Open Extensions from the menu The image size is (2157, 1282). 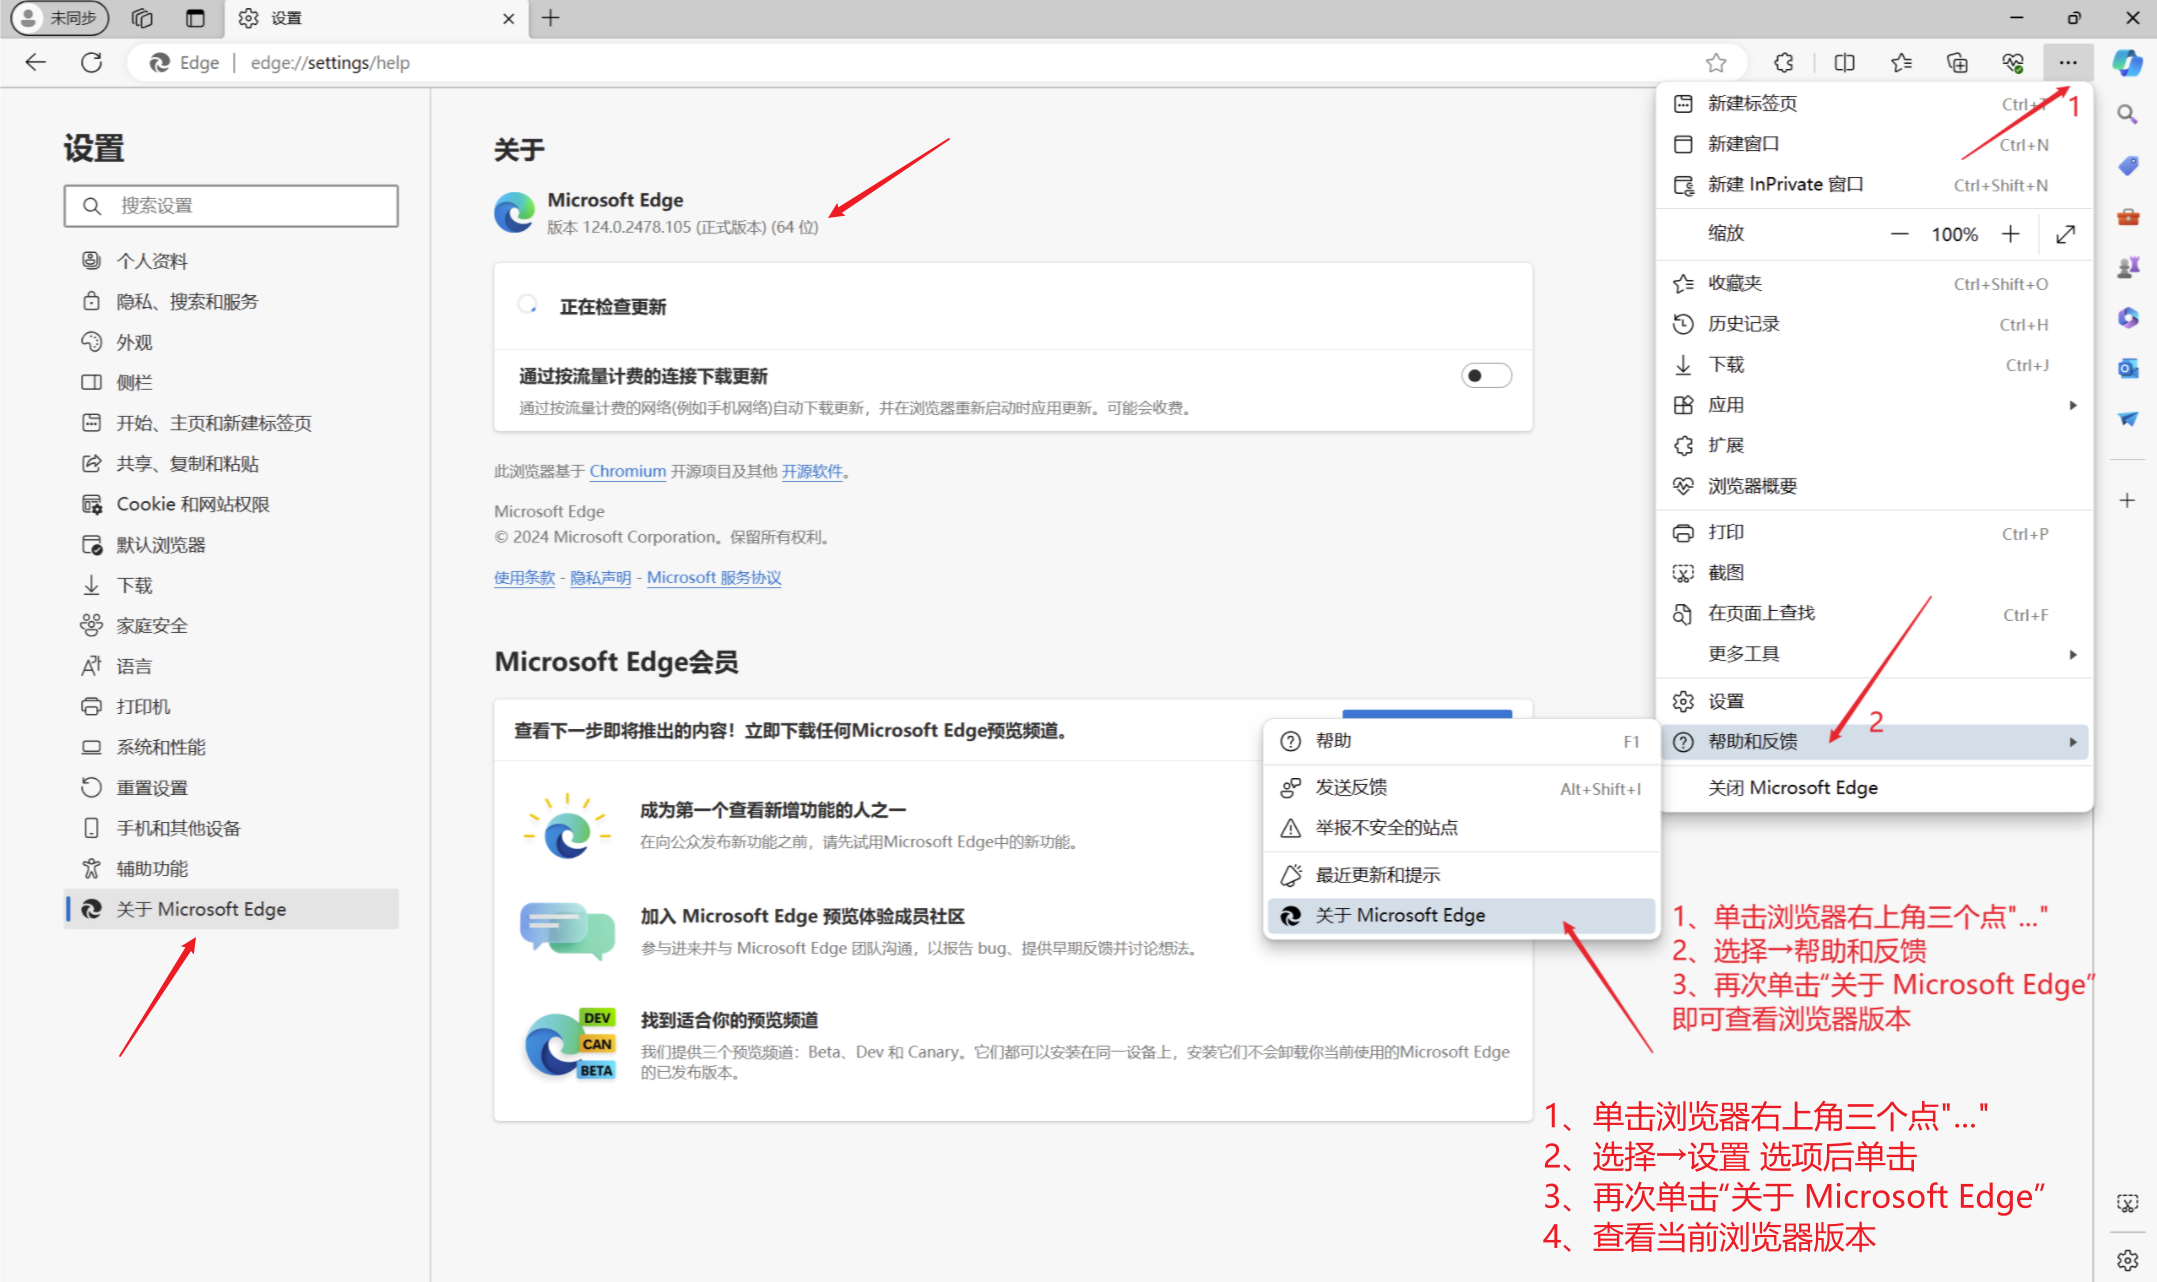click(1875, 446)
